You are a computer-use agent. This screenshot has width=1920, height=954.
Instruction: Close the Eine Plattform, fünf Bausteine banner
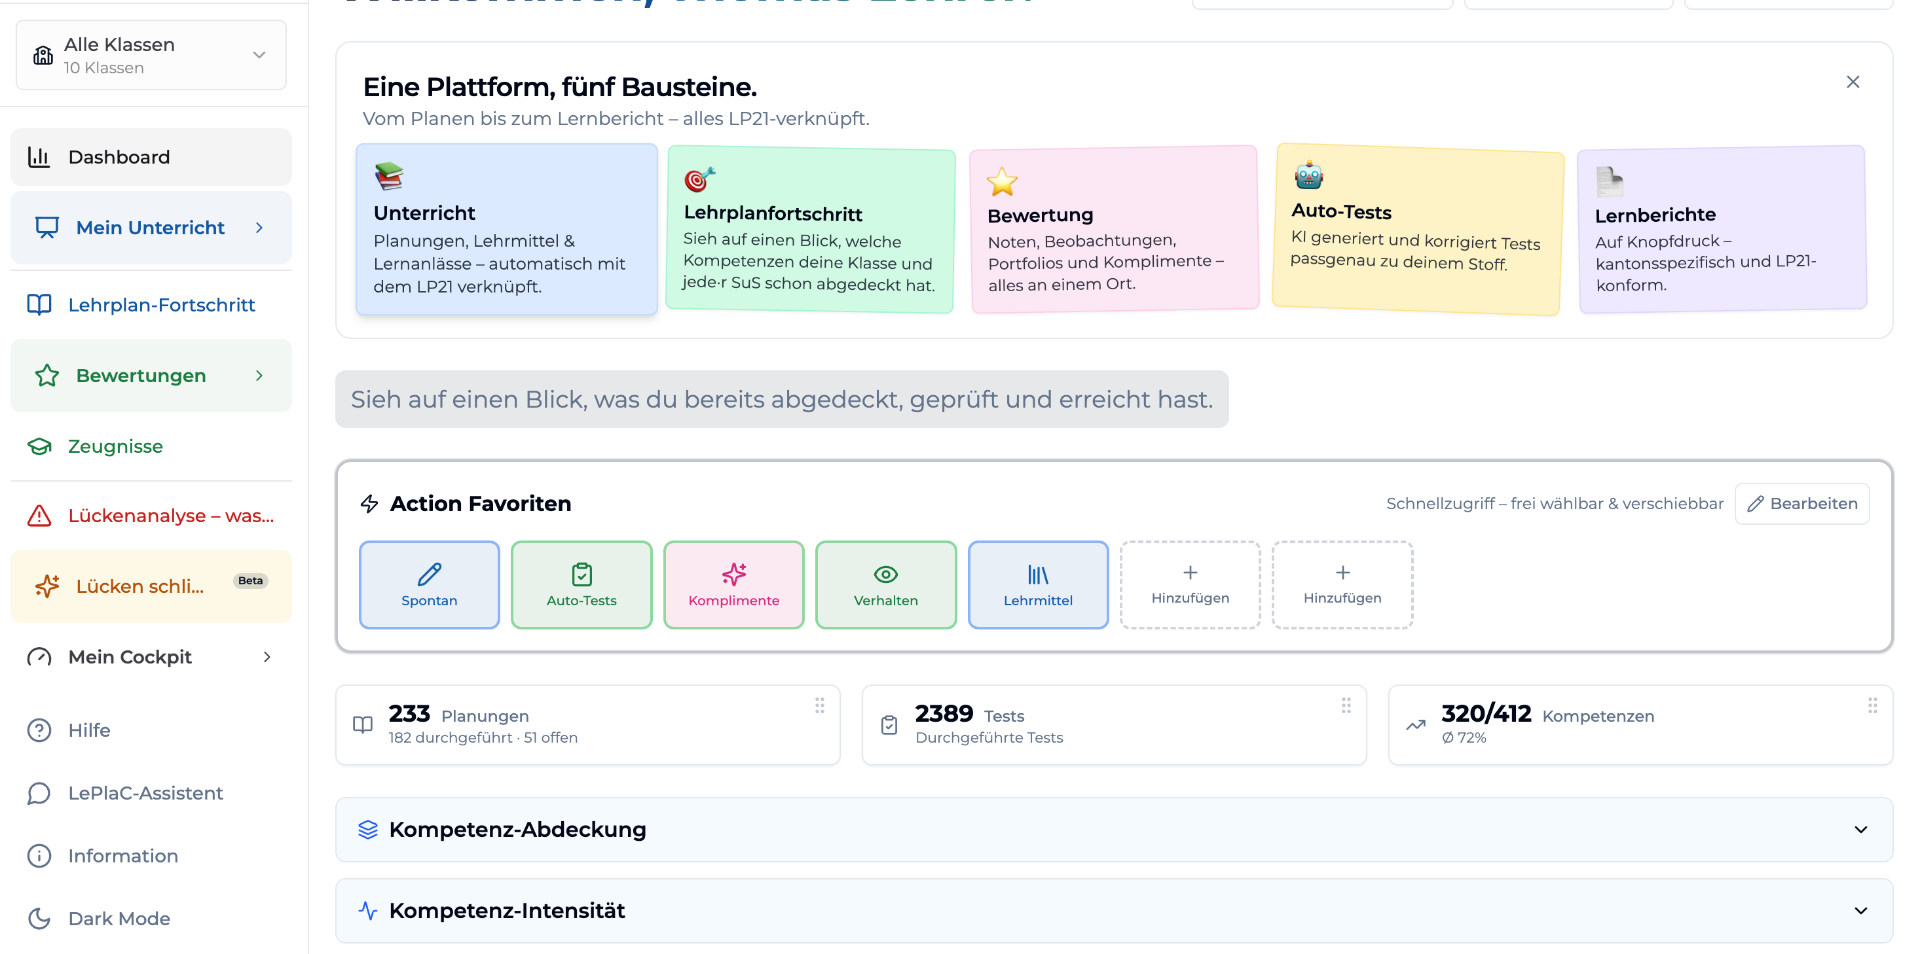point(1853,82)
